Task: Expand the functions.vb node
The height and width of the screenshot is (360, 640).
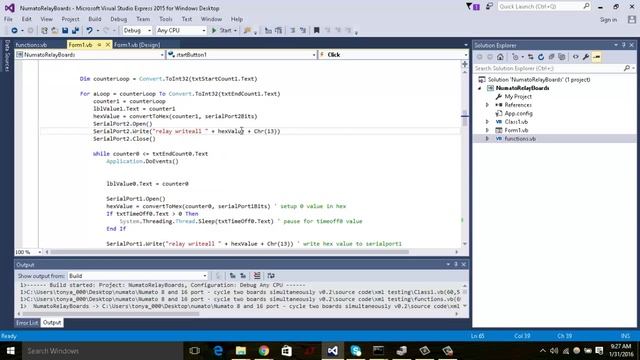Action: tap(487, 139)
